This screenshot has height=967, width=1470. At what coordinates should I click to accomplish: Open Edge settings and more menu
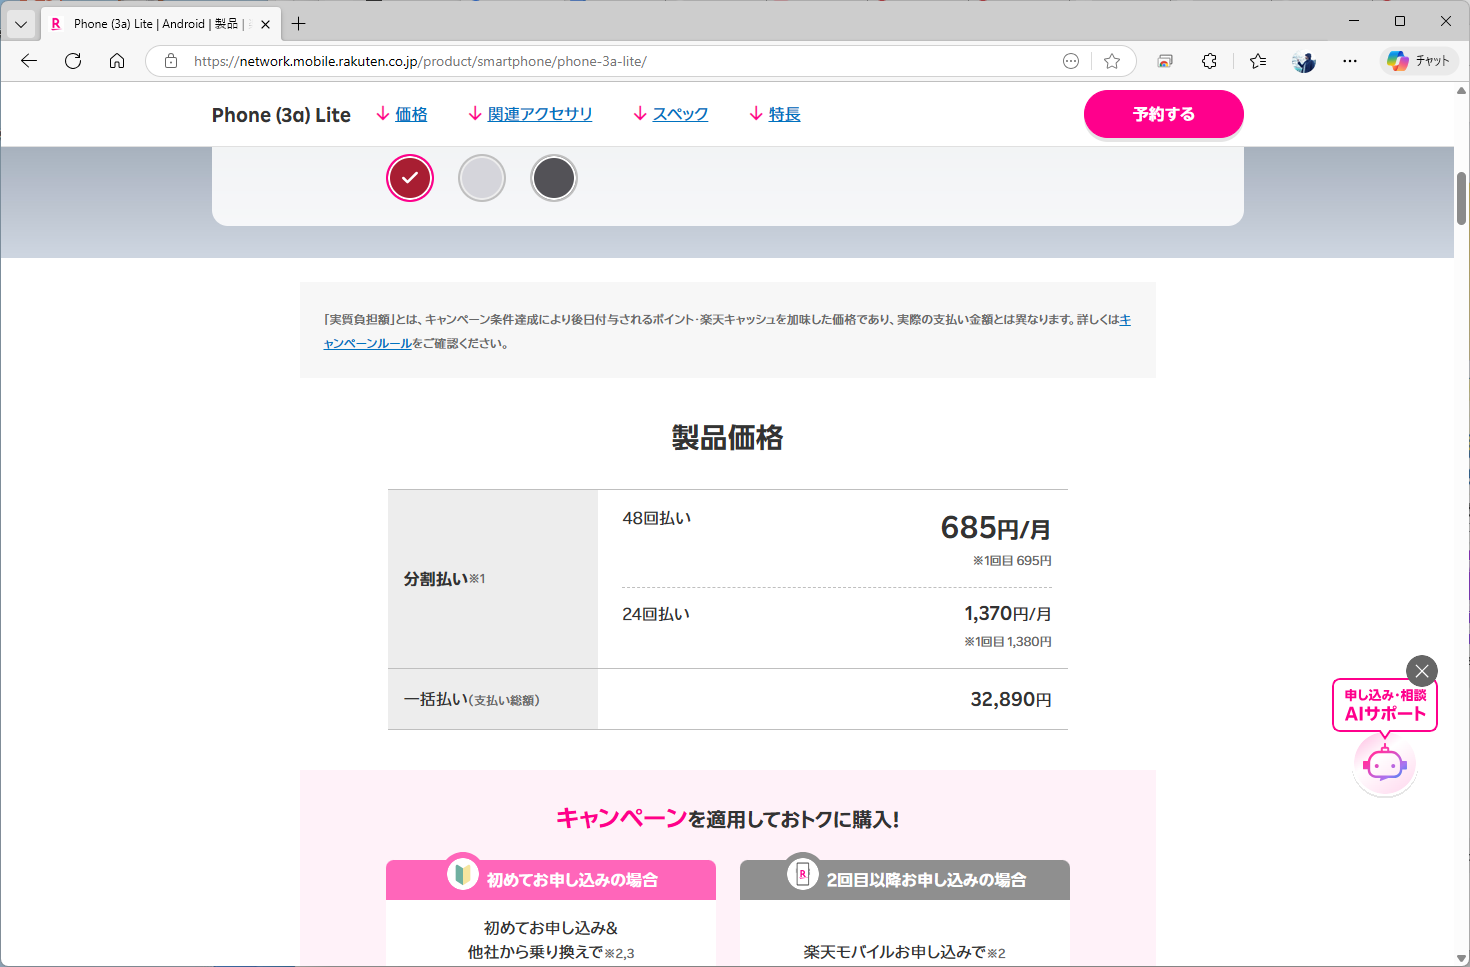(x=1350, y=61)
